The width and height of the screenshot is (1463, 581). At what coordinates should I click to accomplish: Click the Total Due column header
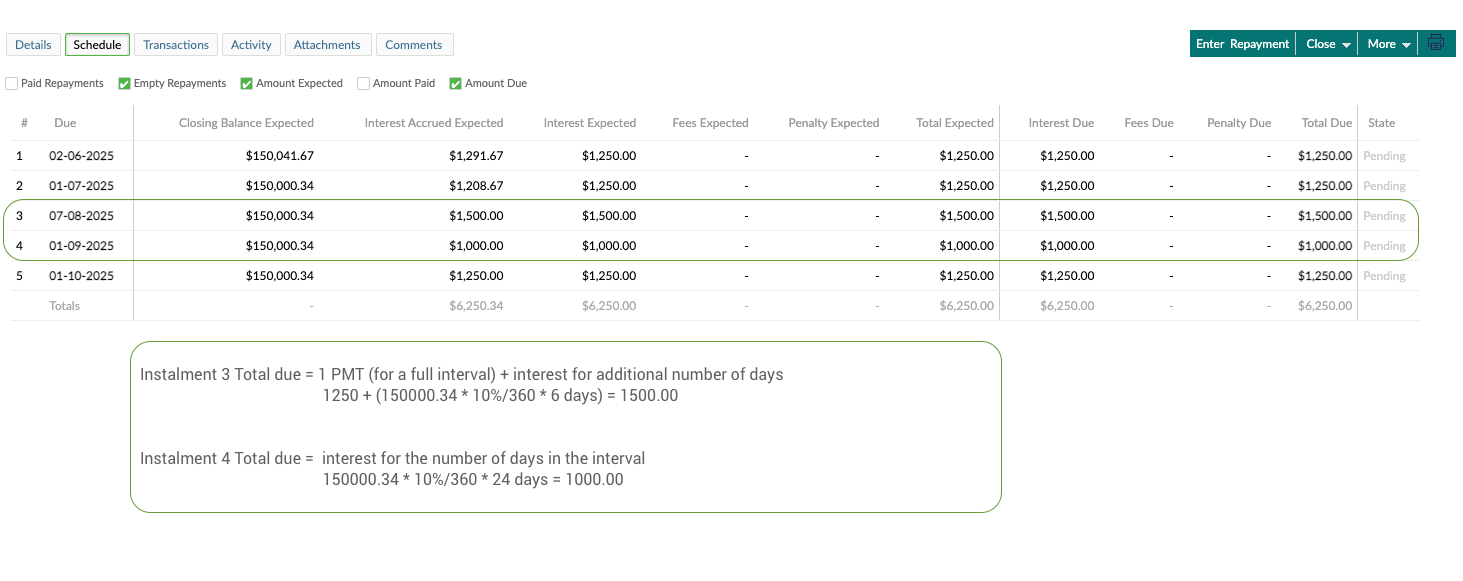click(x=1326, y=123)
